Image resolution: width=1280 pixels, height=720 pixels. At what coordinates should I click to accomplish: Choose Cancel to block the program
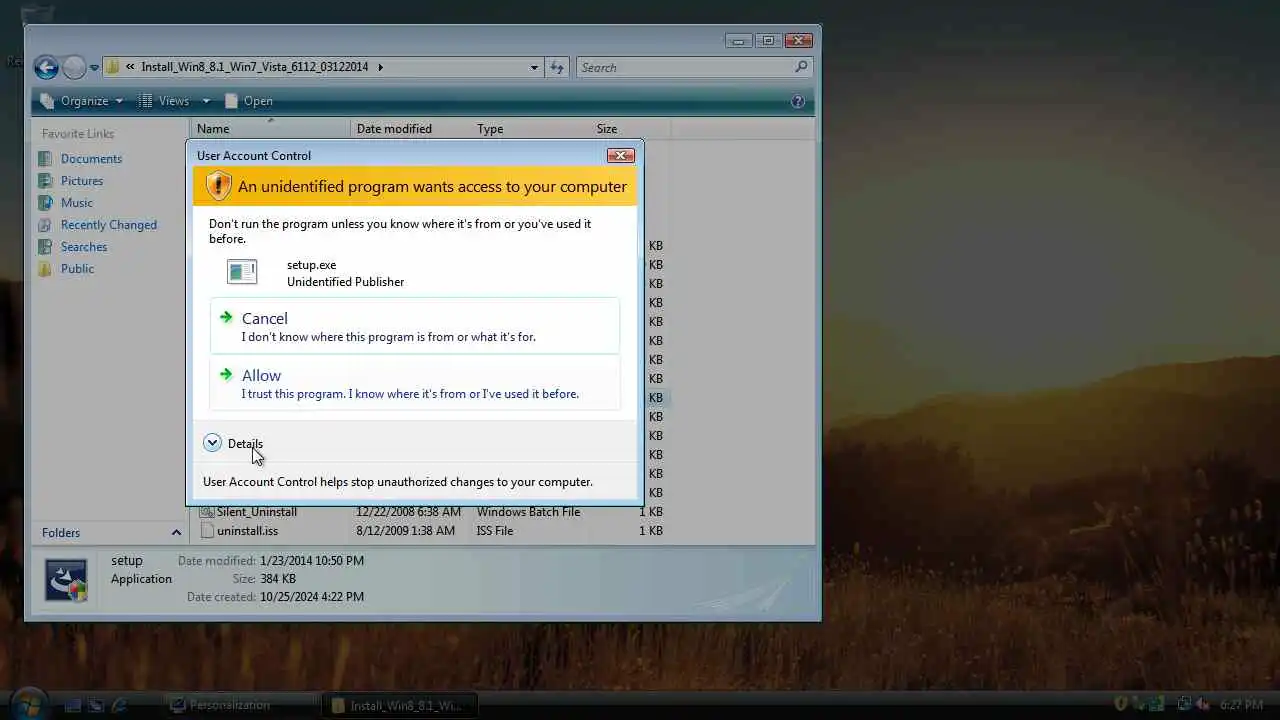pyautogui.click(x=414, y=326)
